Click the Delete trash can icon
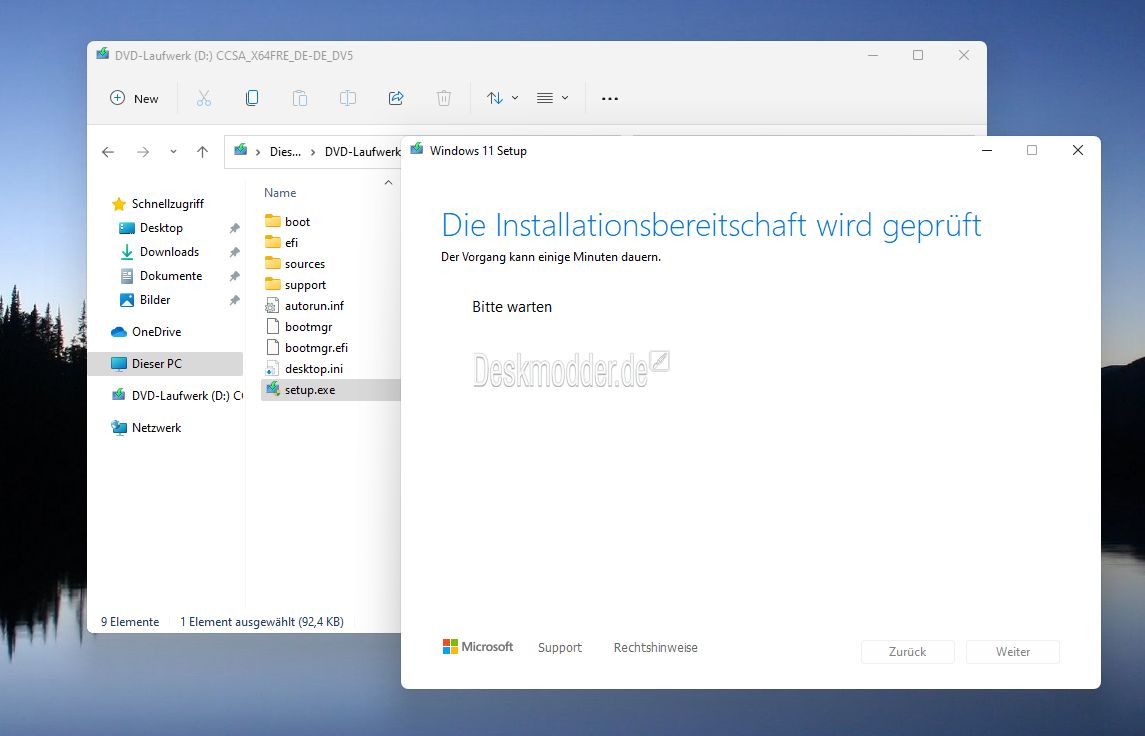The height and width of the screenshot is (736, 1145). click(x=443, y=99)
